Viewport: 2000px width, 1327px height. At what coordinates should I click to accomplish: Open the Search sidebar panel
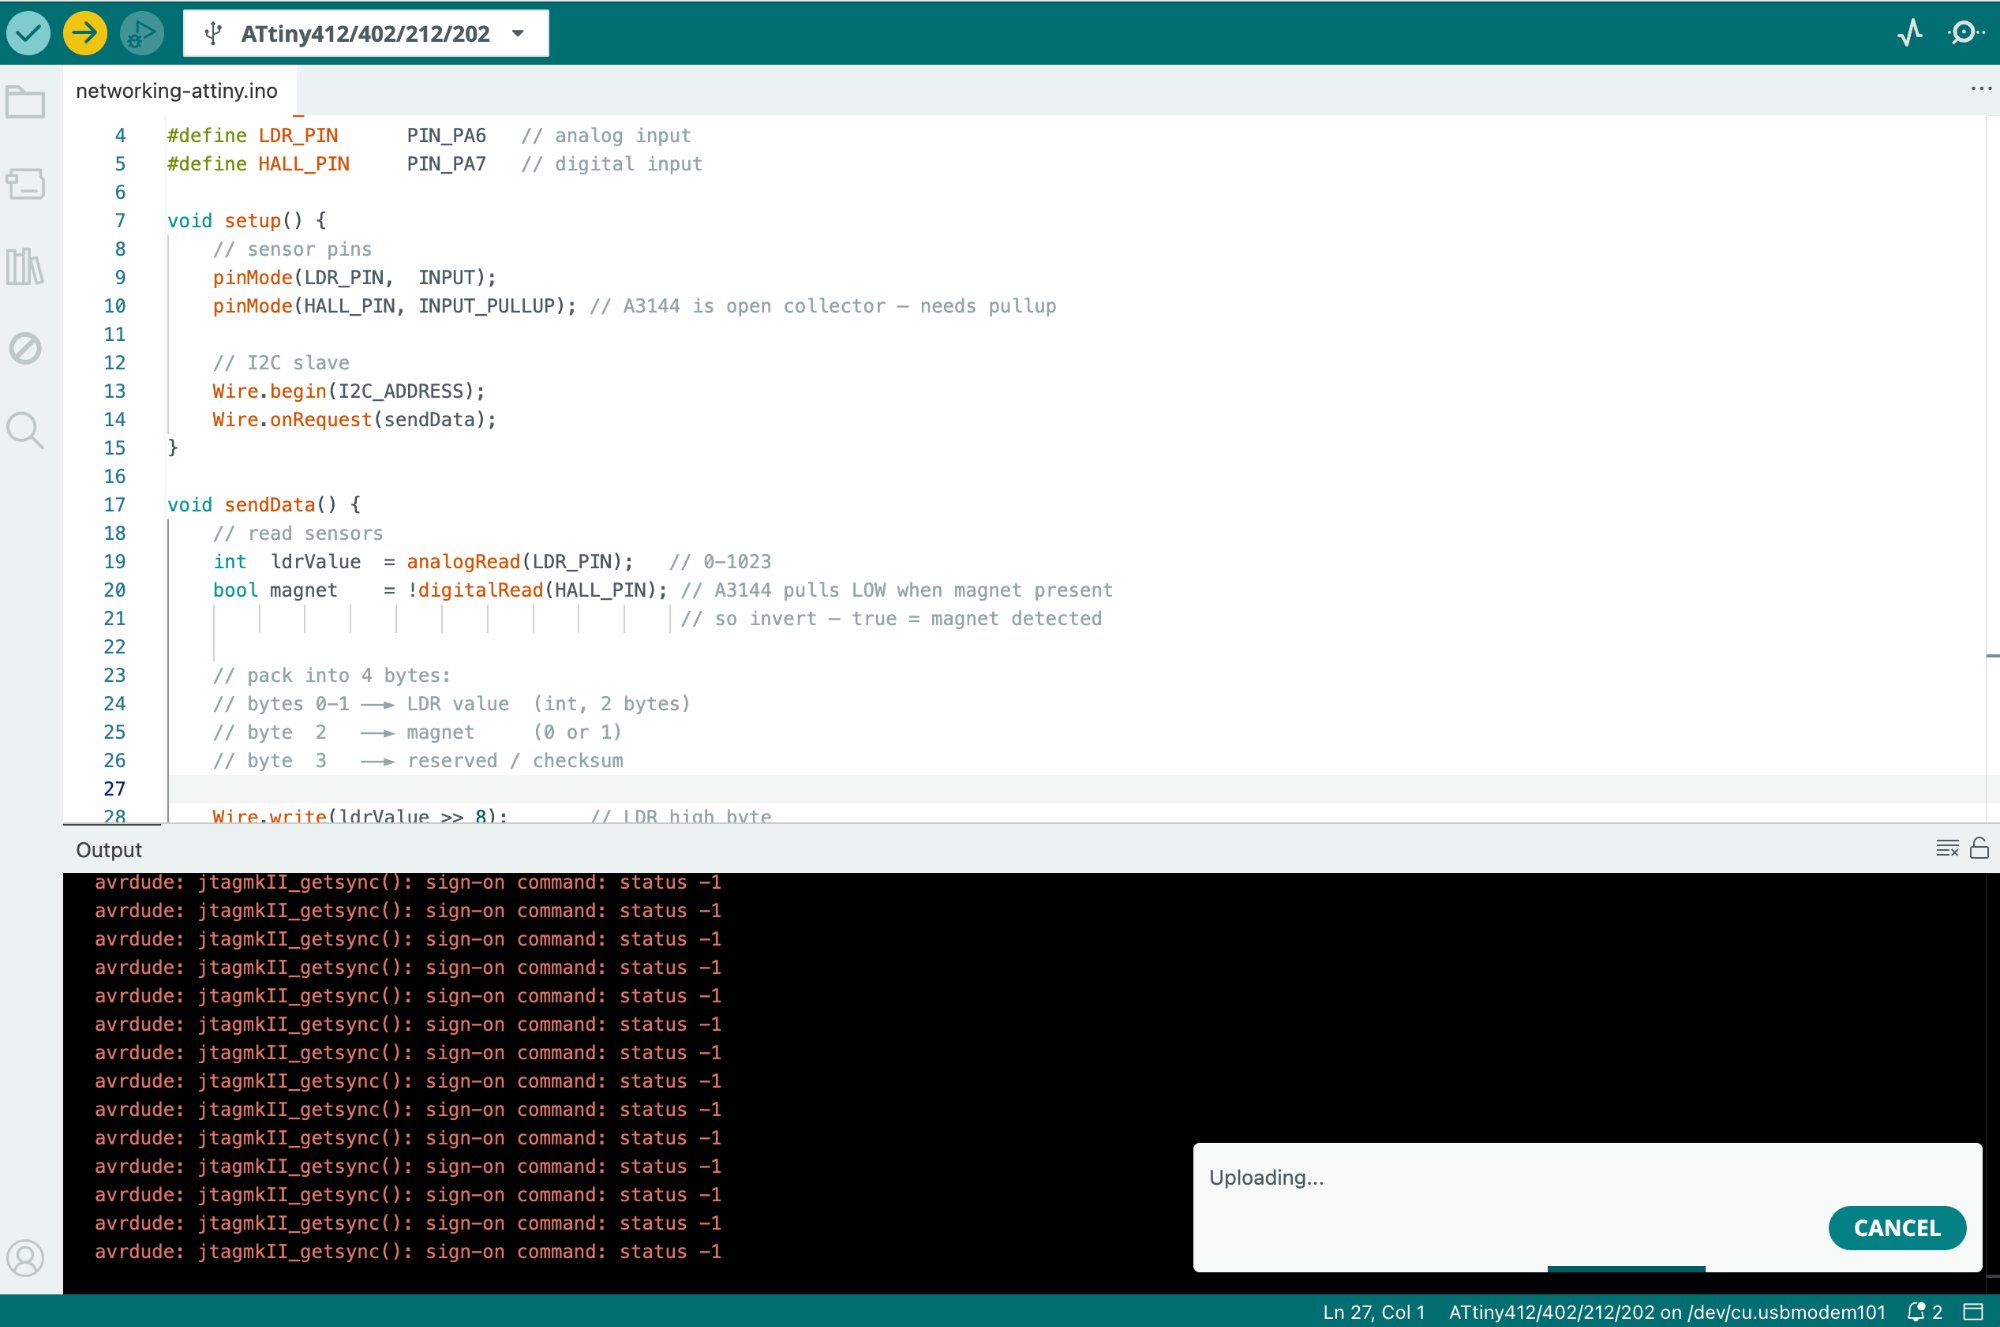point(25,430)
